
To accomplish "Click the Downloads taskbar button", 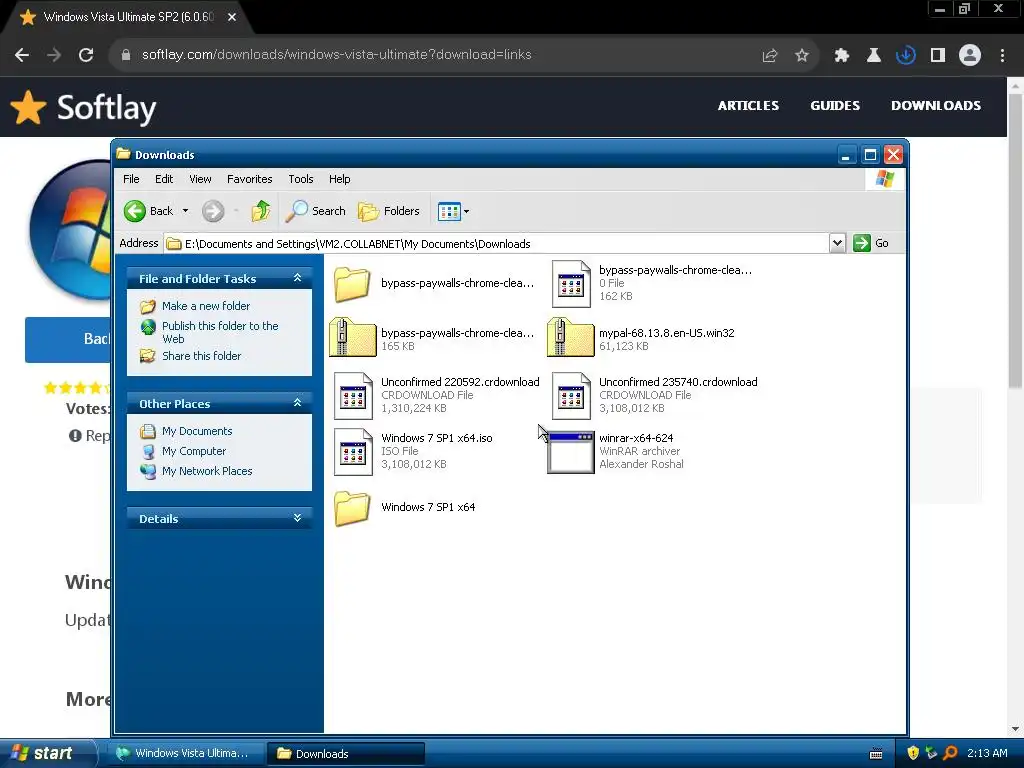I will pyautogui.click(x=346, y=753).
